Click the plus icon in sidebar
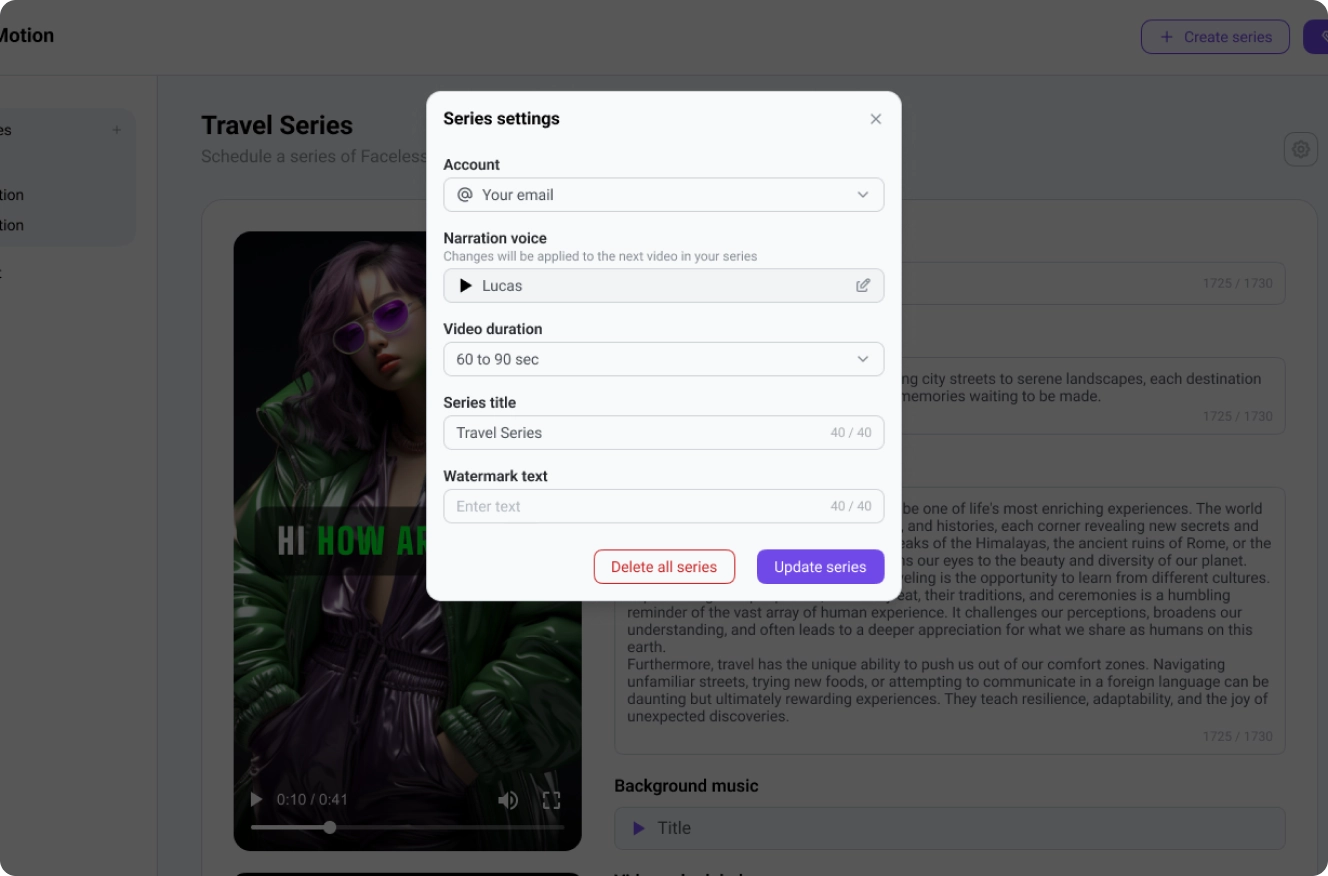Viewport: 1328px width, 876px height. point(117,130)
